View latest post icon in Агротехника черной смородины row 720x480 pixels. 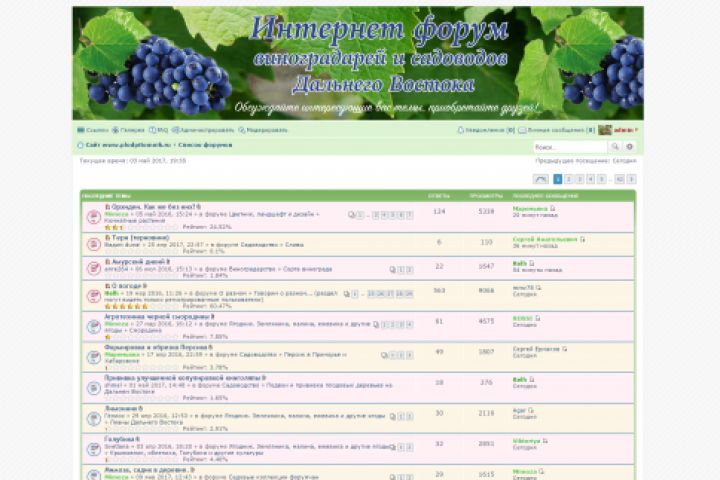pyautogui.click(x=537, y=318)
